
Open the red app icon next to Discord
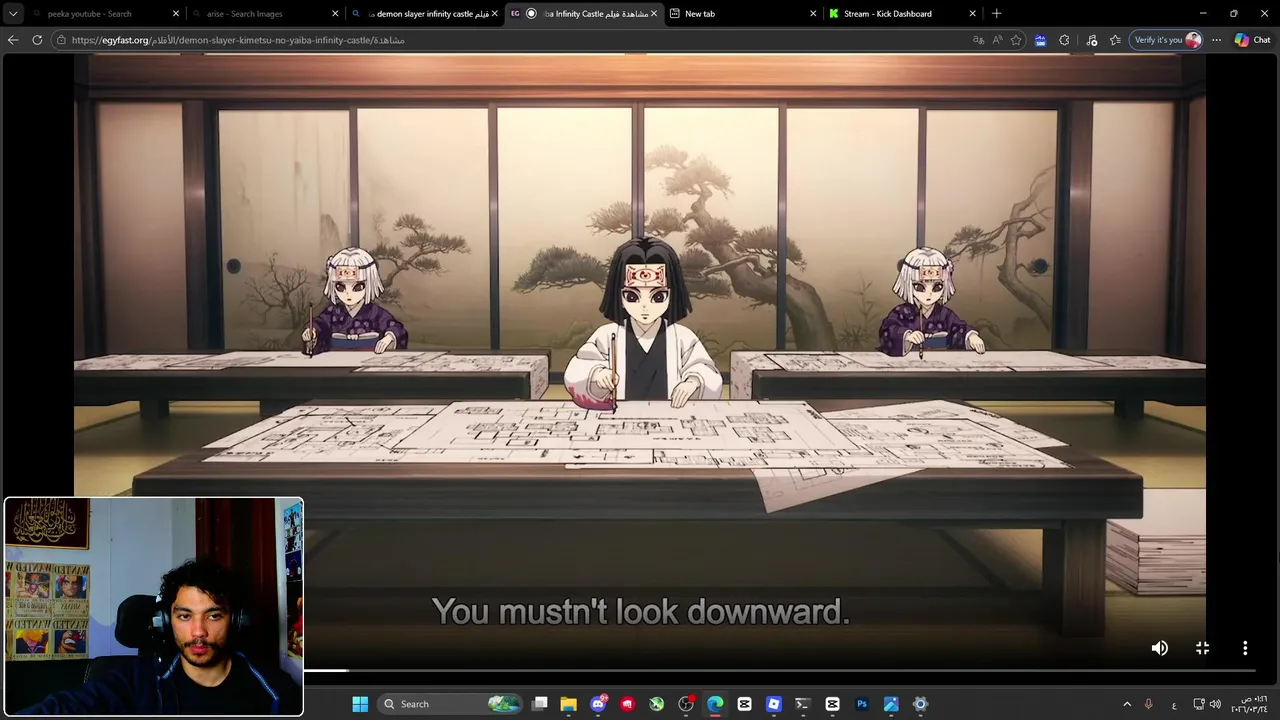point(627,704)
